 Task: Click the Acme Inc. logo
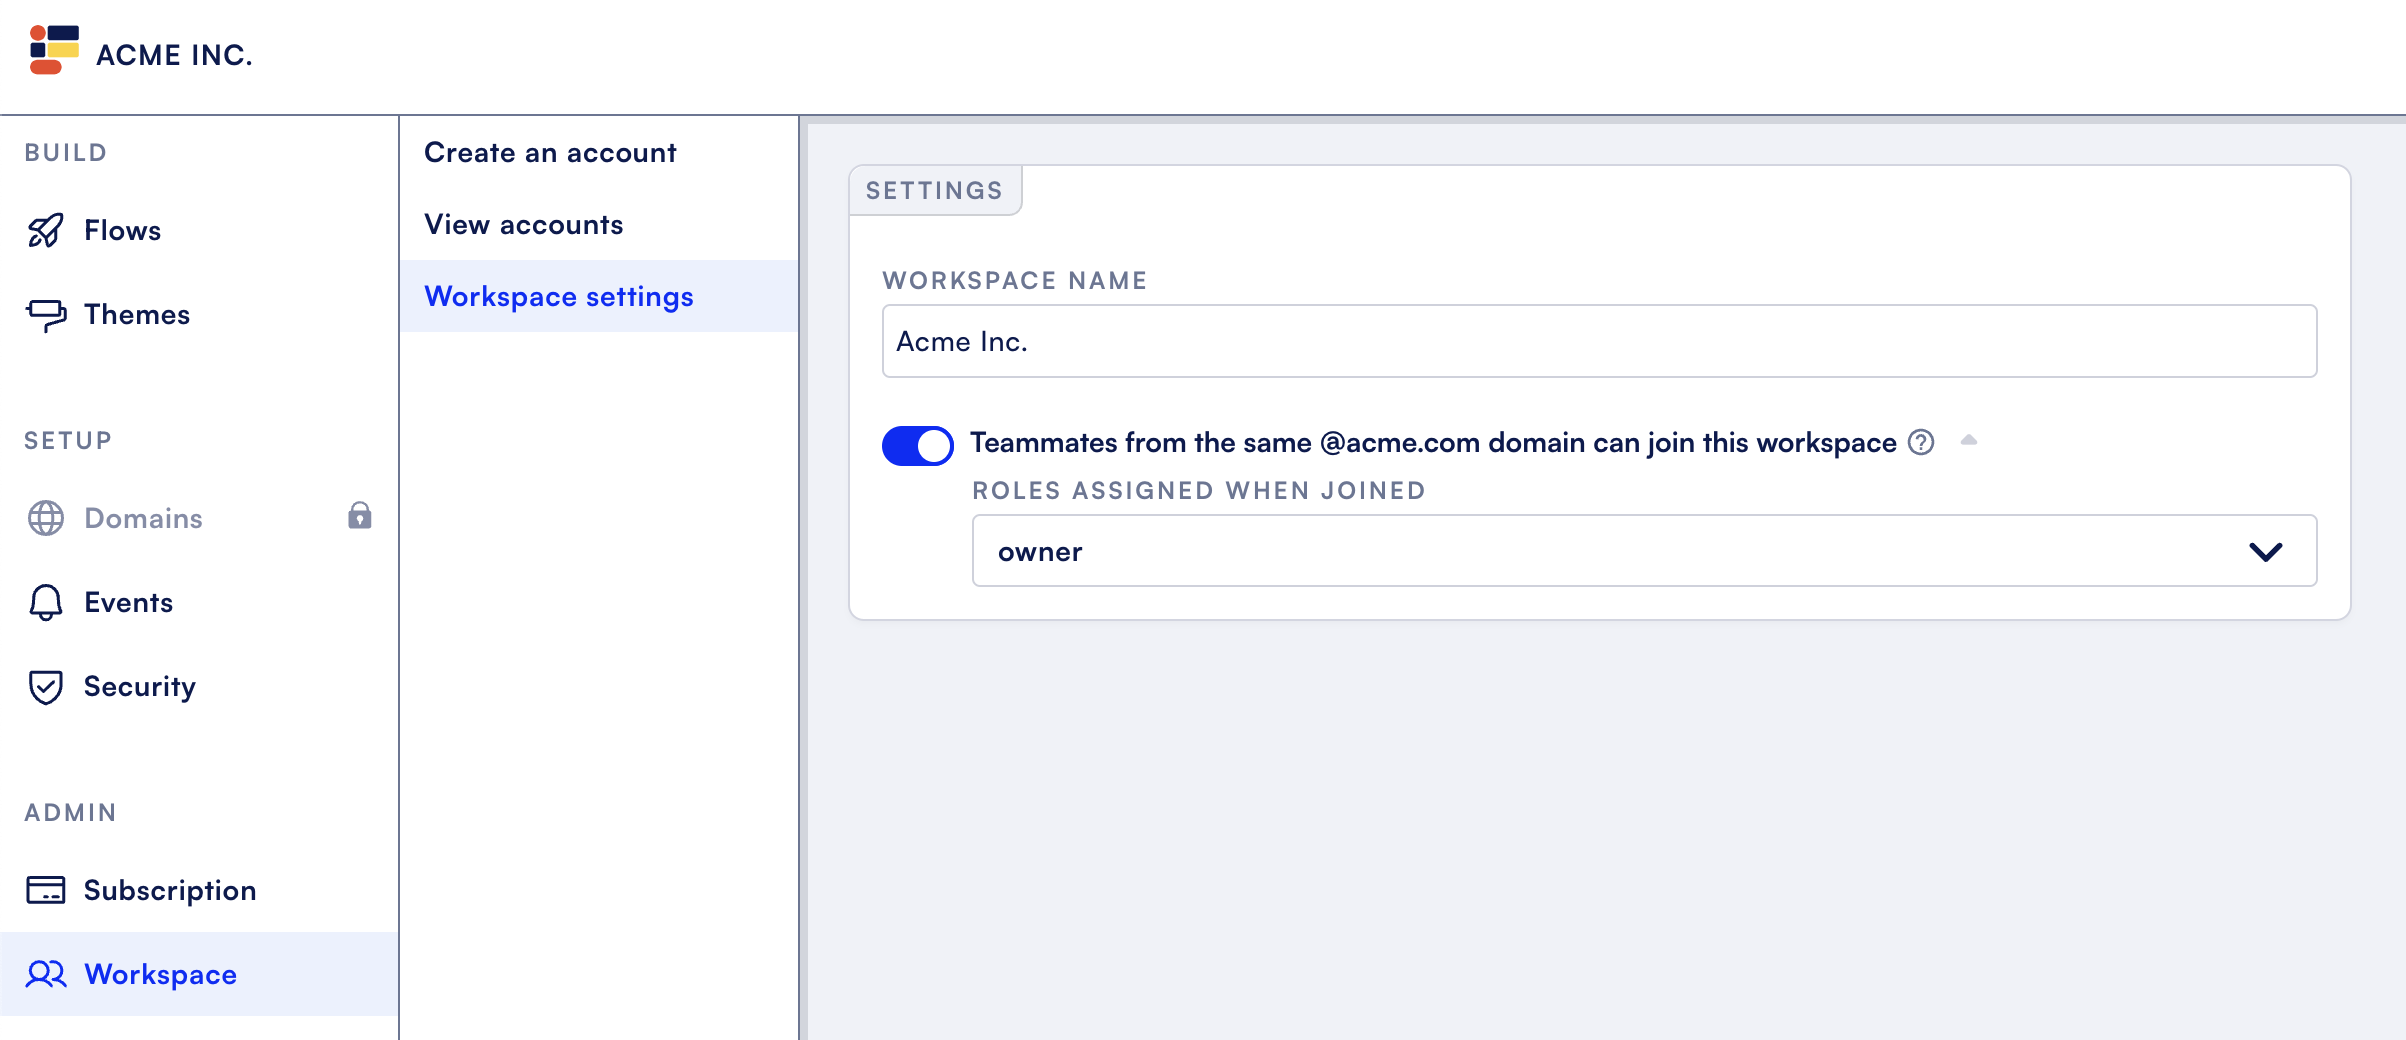coord(54,51)
